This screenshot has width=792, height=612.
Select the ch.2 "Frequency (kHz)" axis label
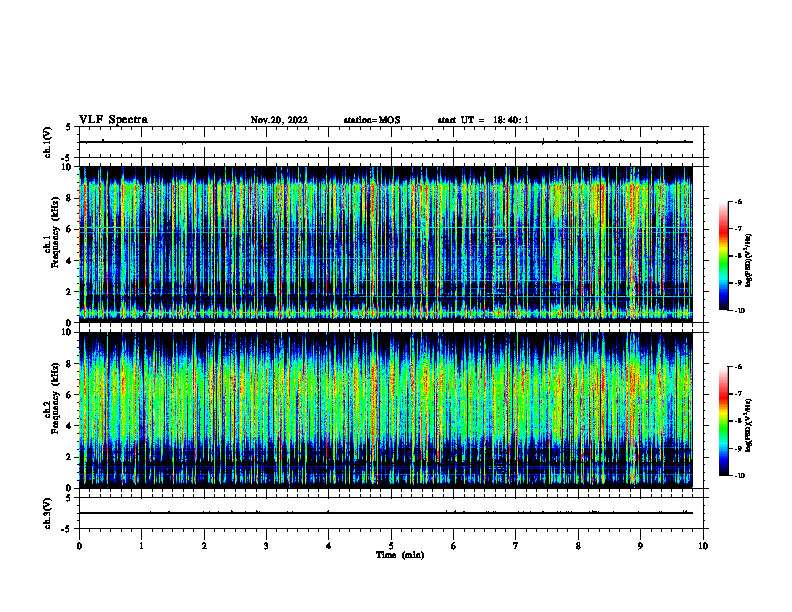(55, 397)
